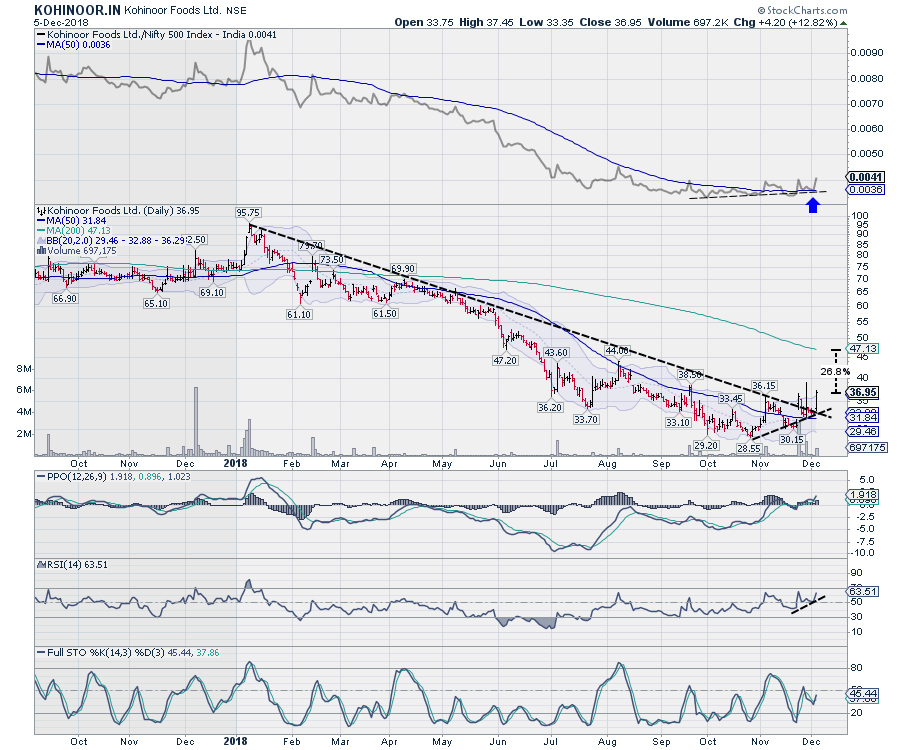Screen dimensions: 900x750
Task: Click the 36.95 current price tag
Action: click(861, 392)
